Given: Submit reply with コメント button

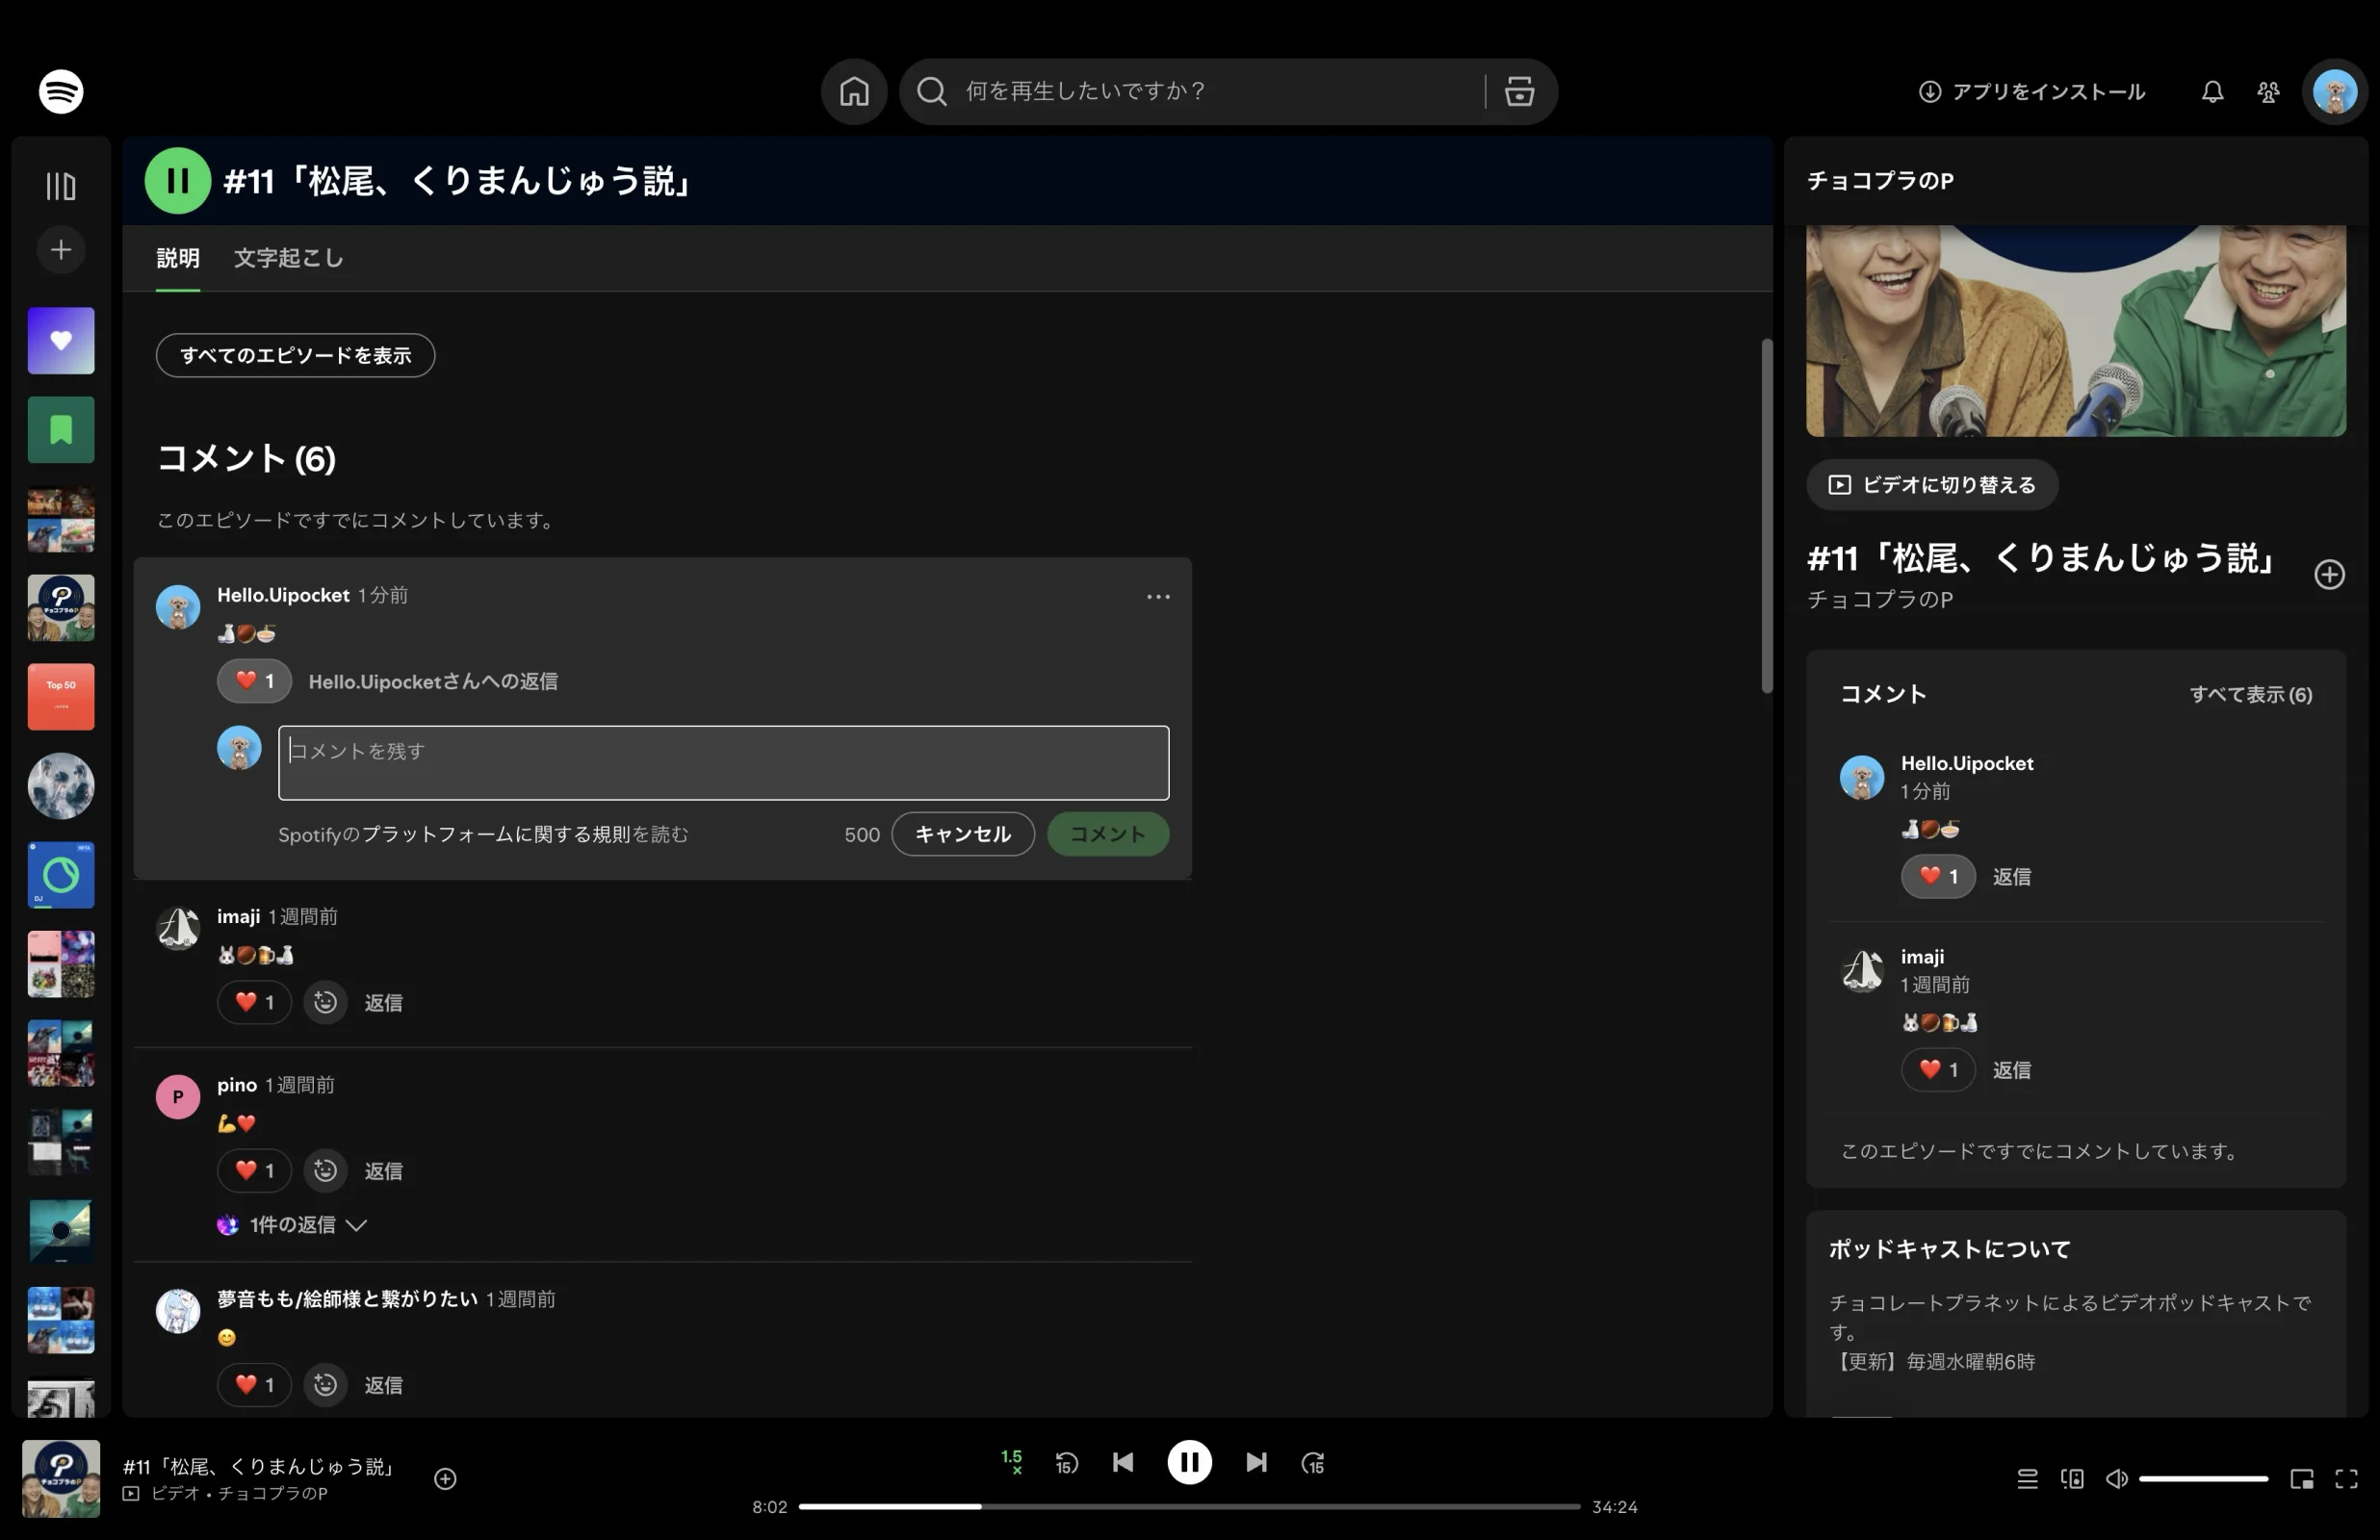Looking at the screenshot, I should pos(1108,834).
